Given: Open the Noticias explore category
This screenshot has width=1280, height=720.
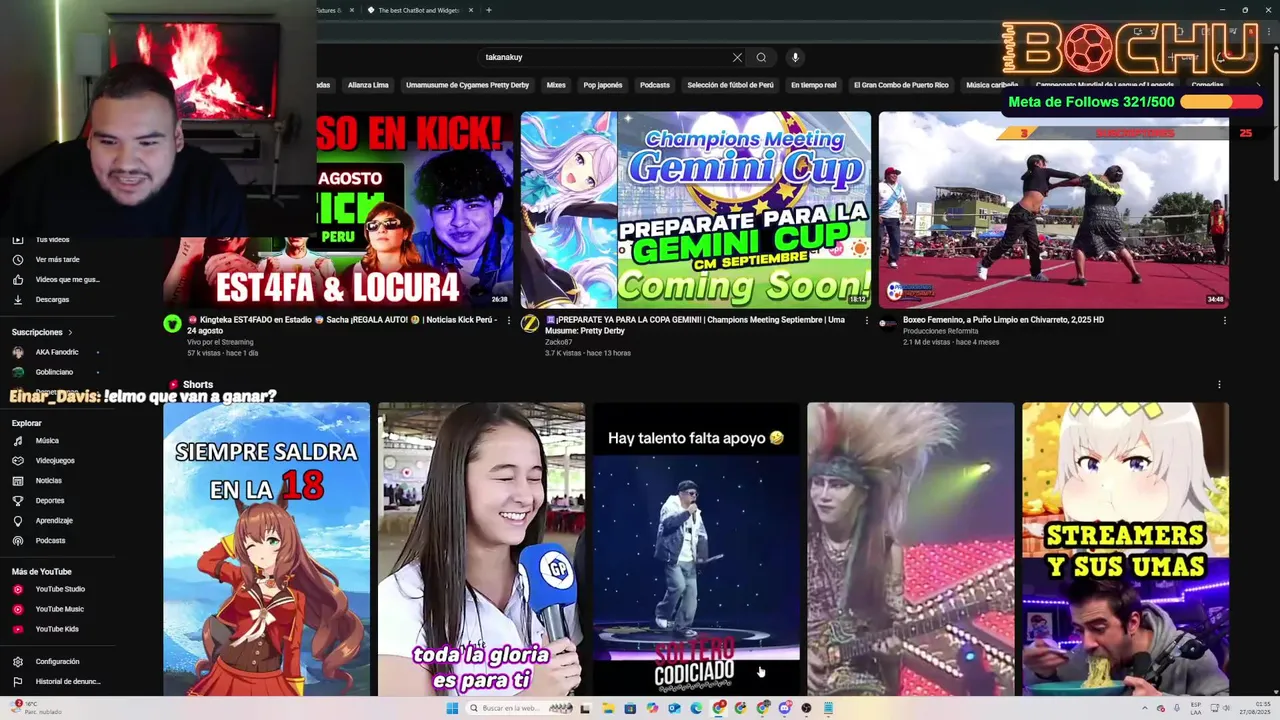Looking at the screenshot, I should click(48, 481).
